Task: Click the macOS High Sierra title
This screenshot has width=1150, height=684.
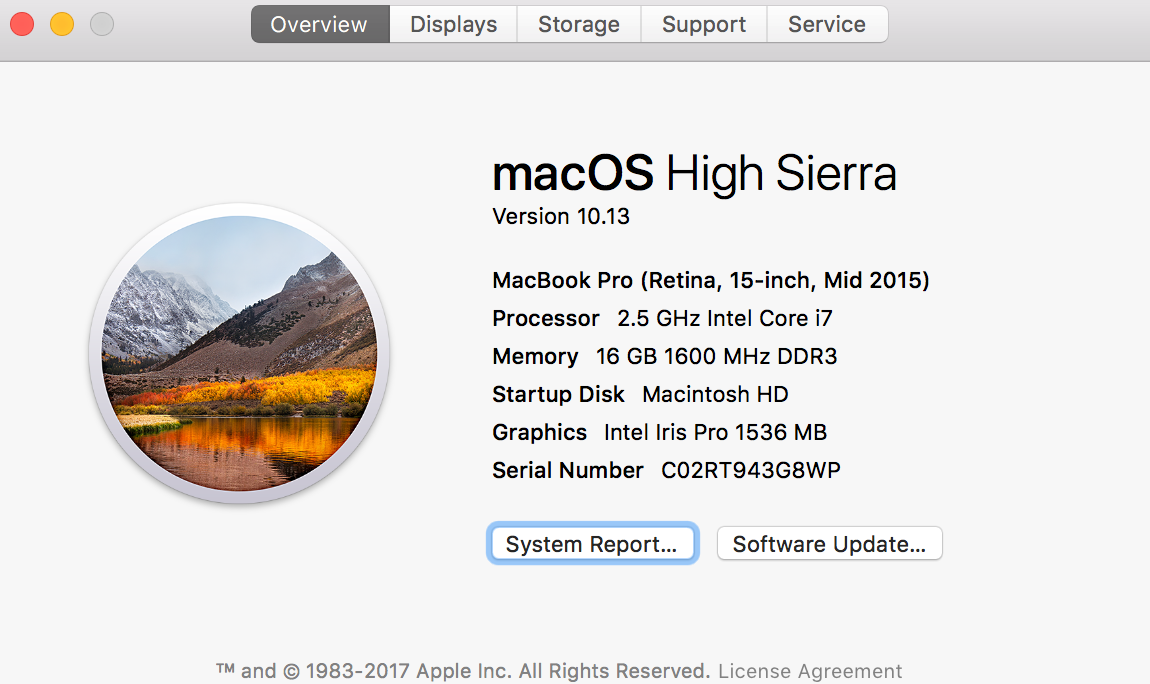Action: 694,172
